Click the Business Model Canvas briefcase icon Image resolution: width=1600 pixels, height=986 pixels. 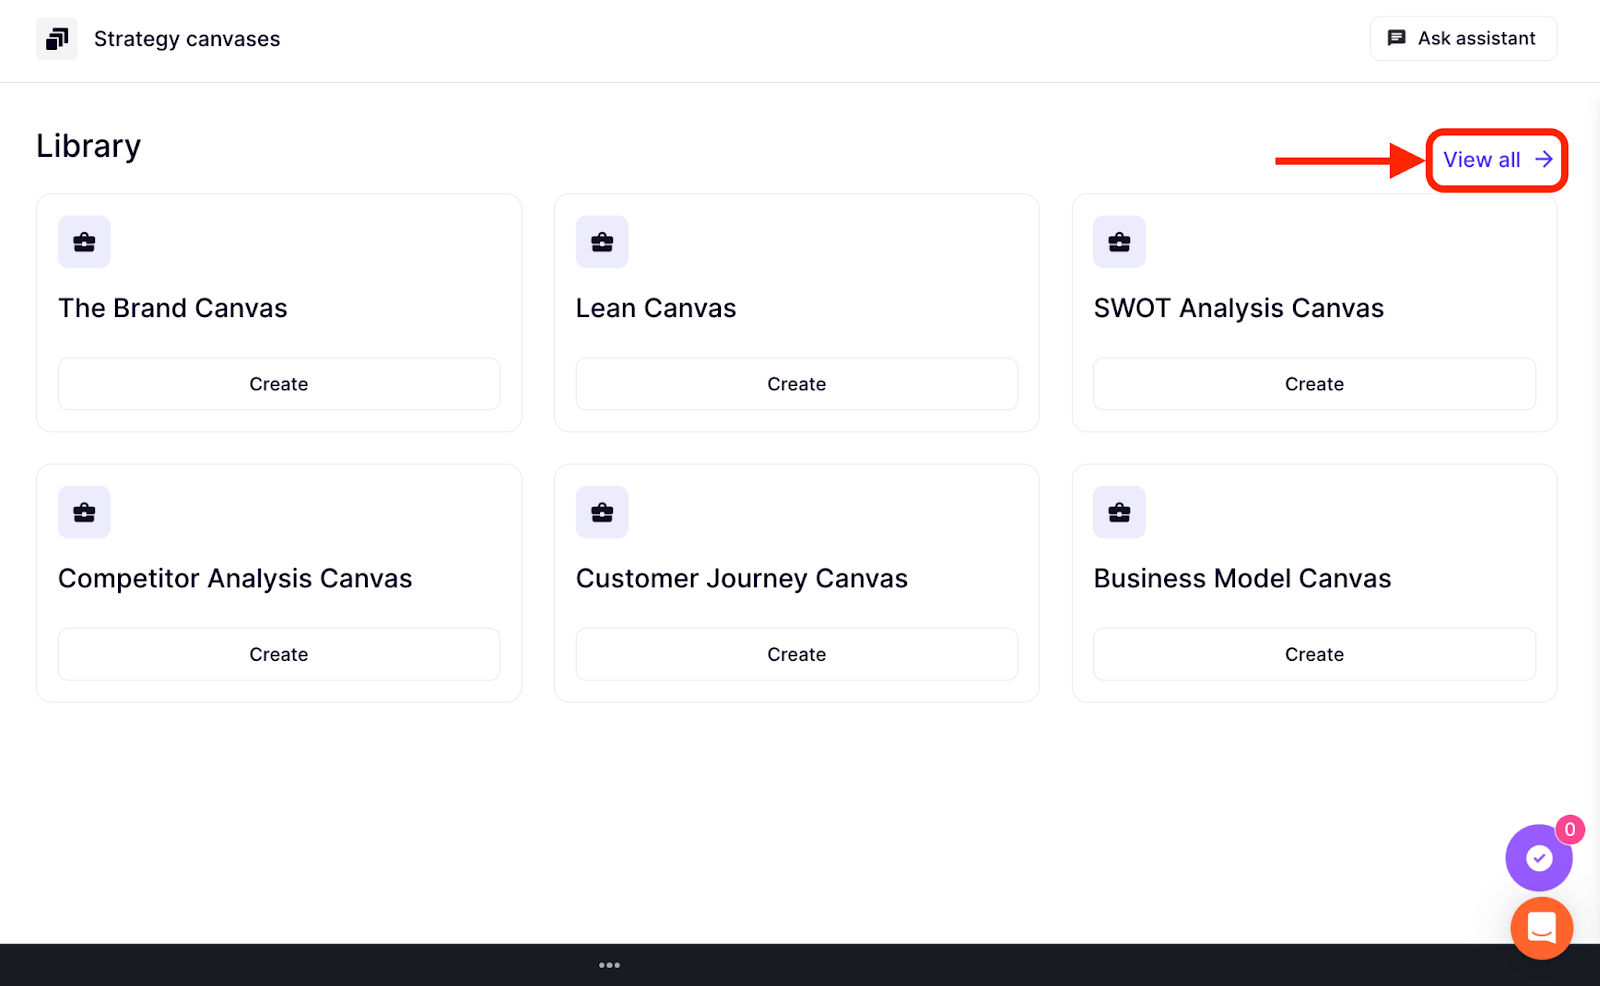tap(1119, 512)
